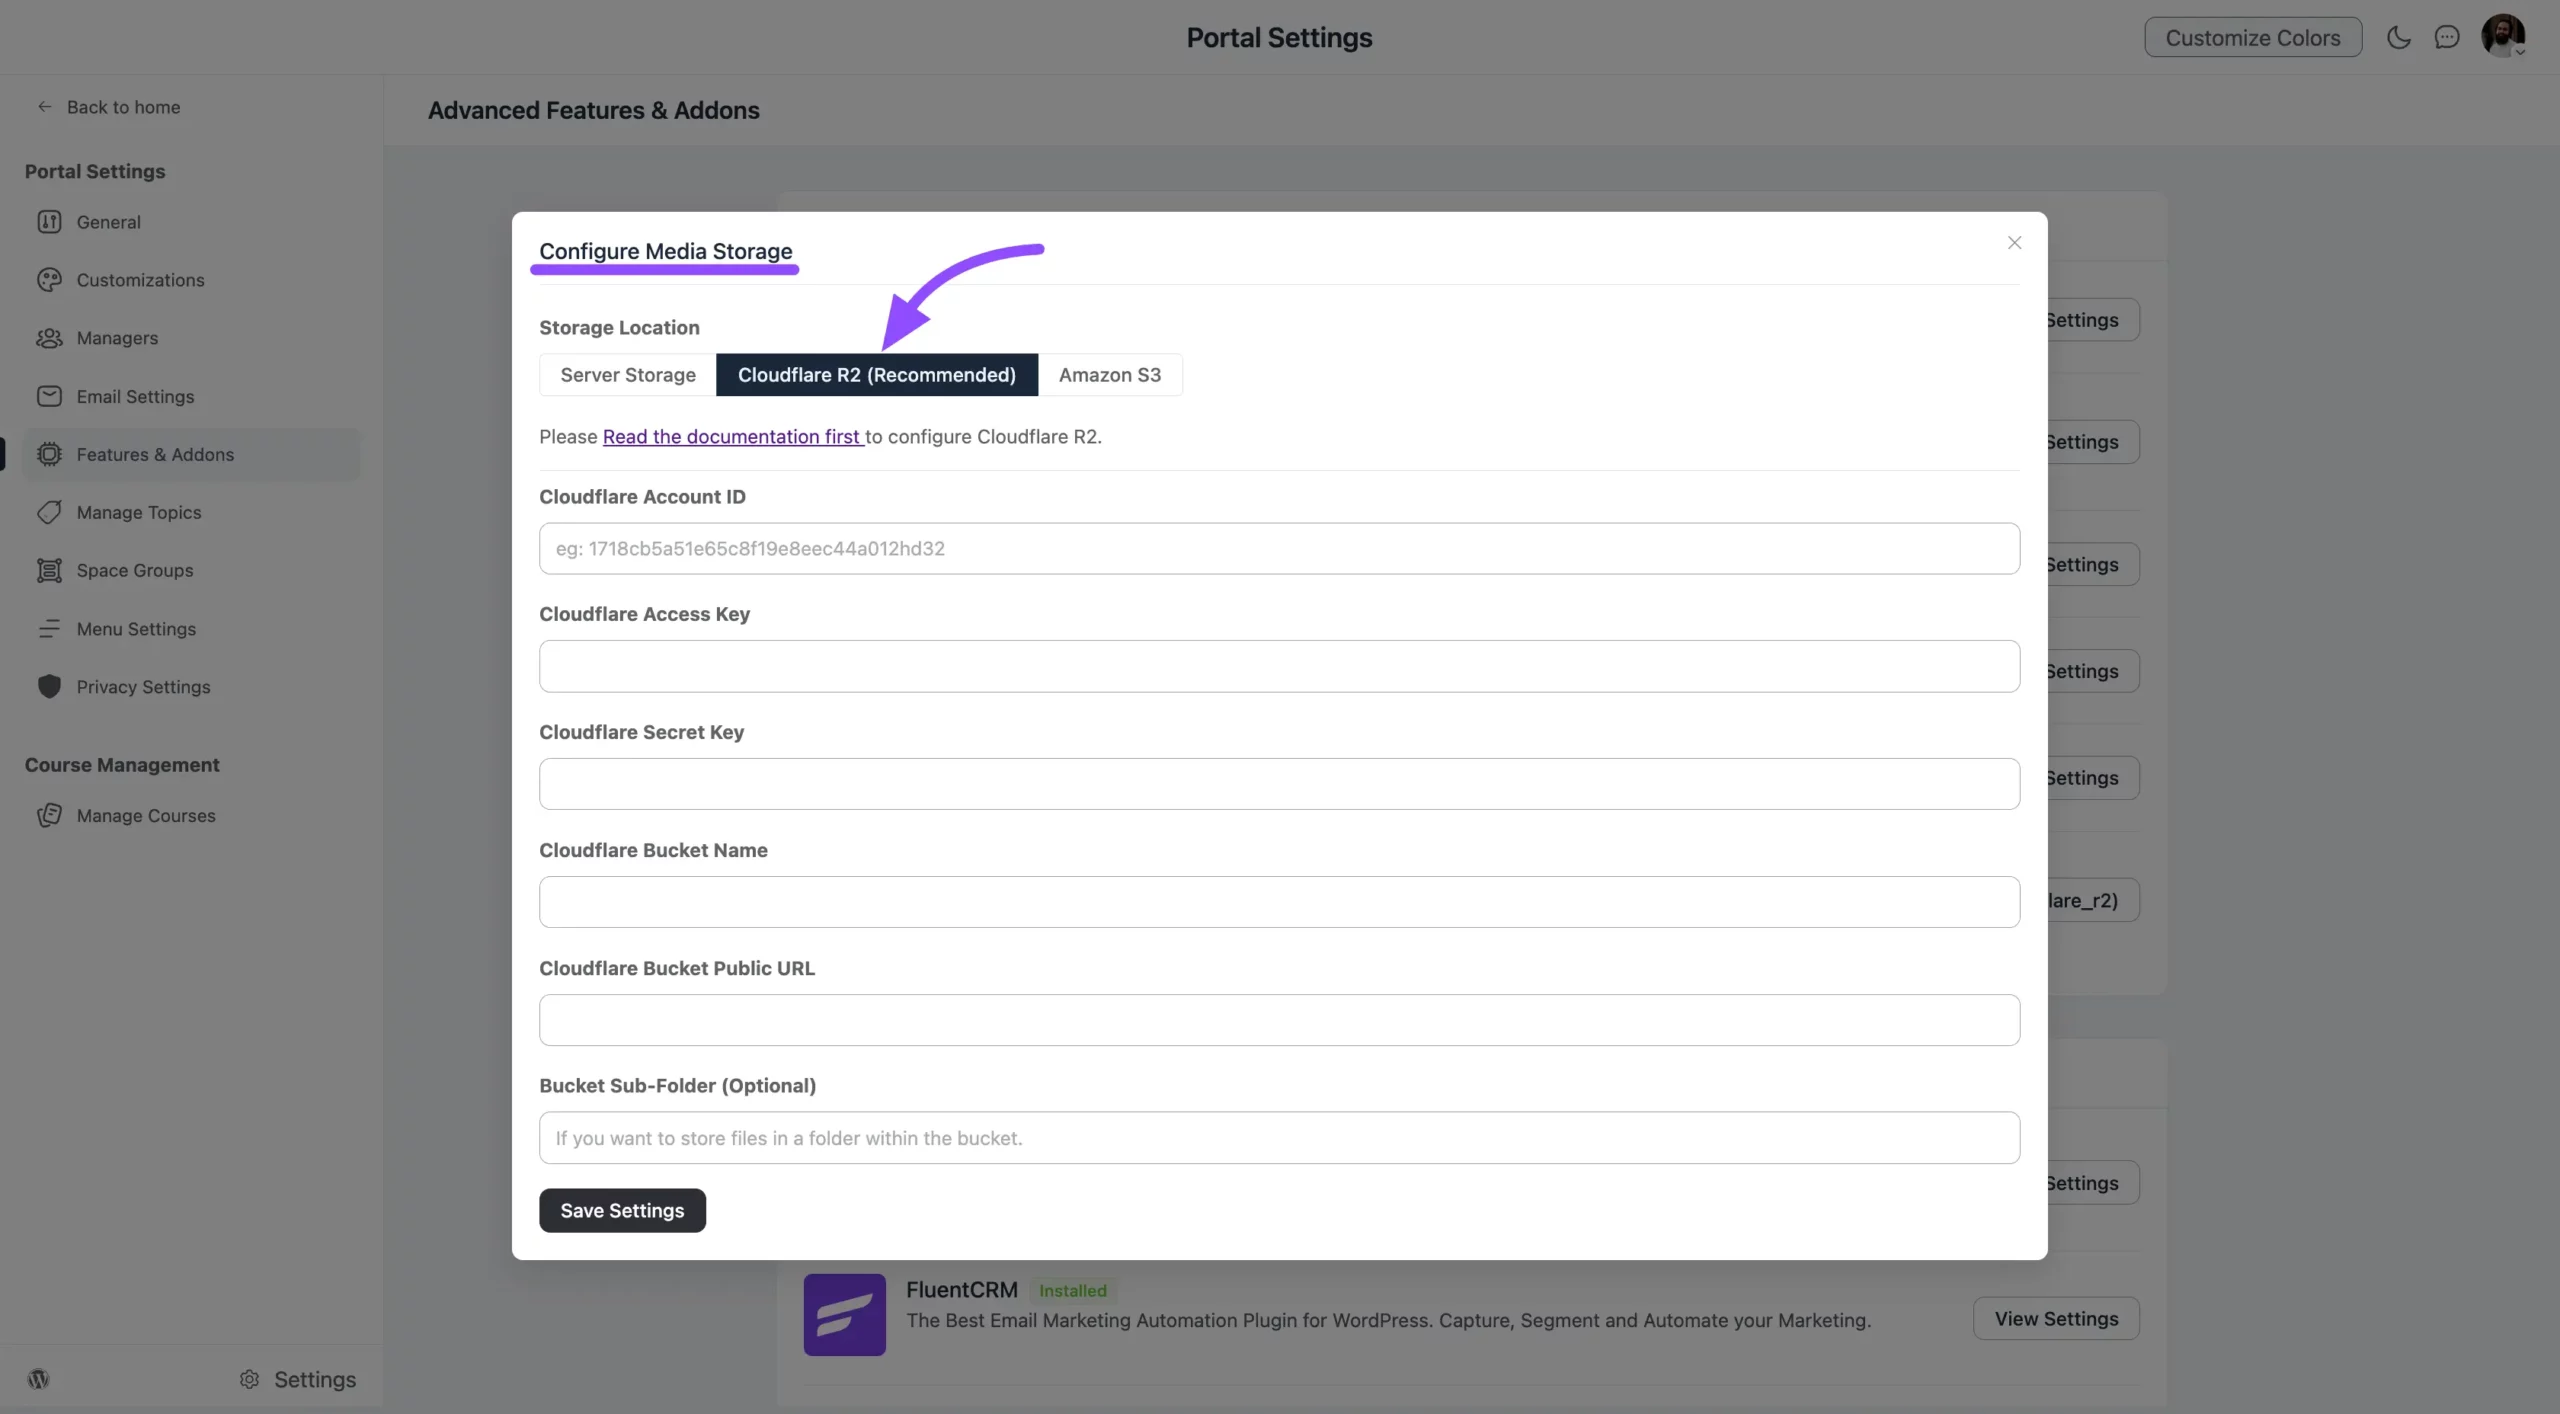Click the Cloudflare Bucket Name field

[1279, 902]
